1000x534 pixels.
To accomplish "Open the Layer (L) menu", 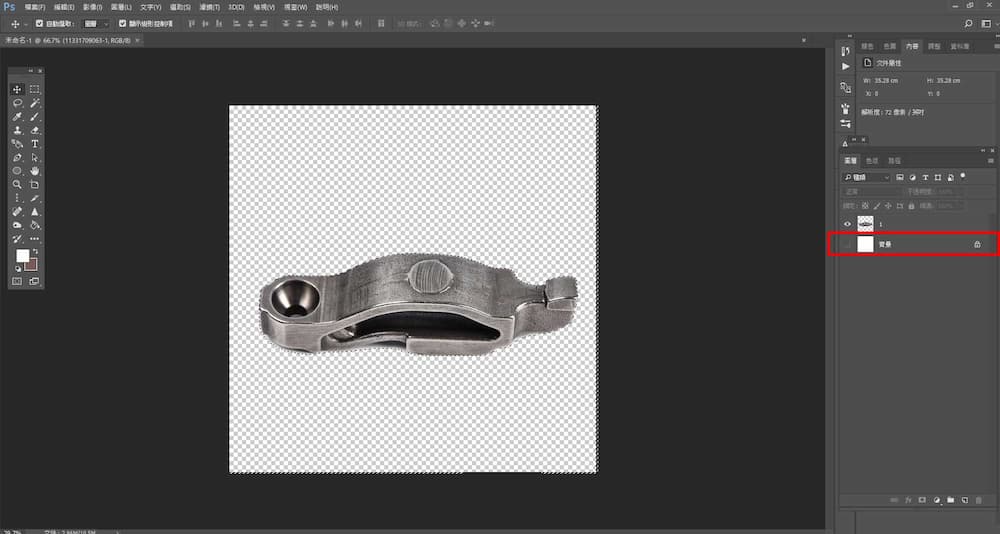I will 121,7.
